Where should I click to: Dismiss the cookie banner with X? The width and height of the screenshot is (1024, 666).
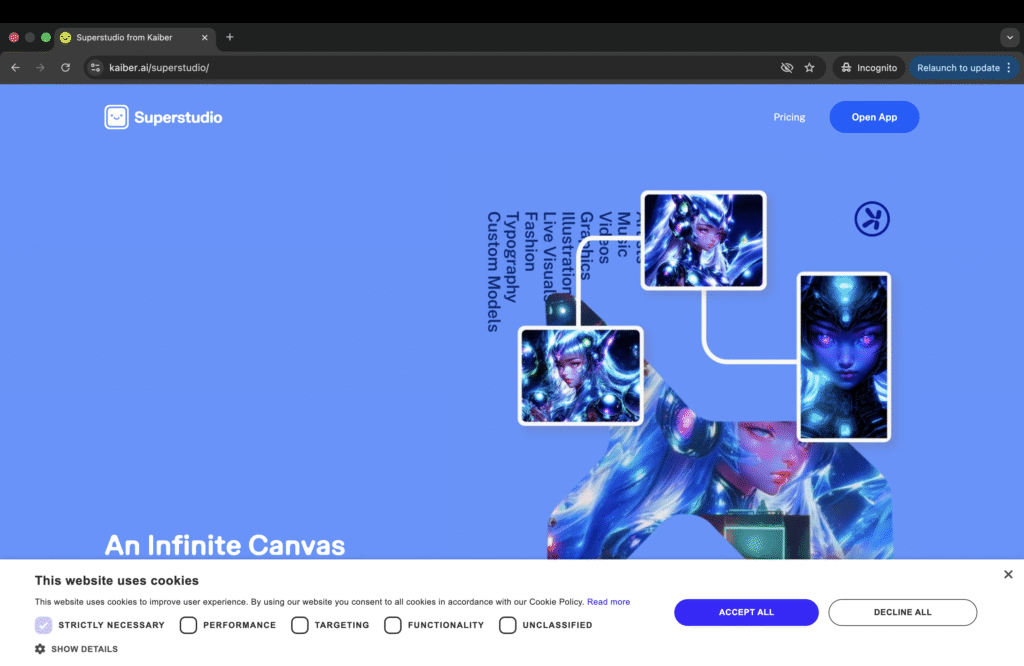pyautogui.click(x=1008, y=574)
